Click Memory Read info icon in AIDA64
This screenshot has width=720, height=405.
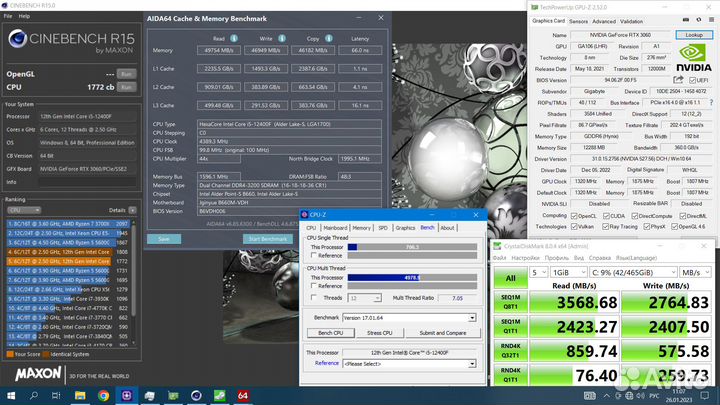pyautogui.click(x=234, y=39)
